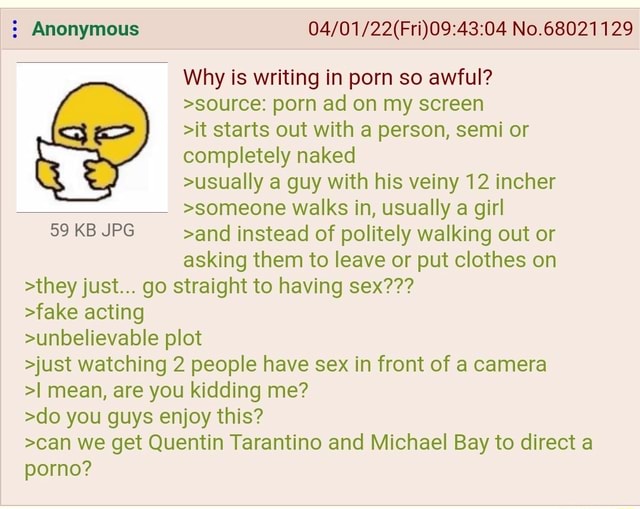Image resolution: width=640 pixels, height=509 pixels.
Task: Click the 'Why is writing' post subject line
Action: (338, 77)
